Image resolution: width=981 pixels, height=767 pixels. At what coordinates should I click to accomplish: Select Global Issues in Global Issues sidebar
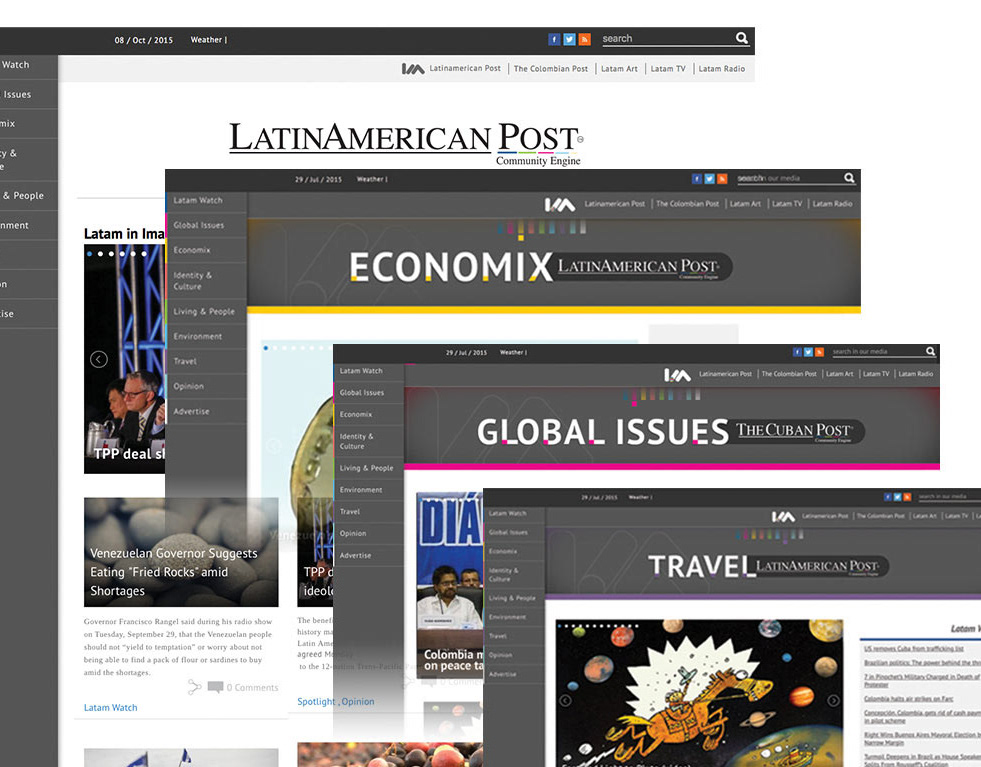click(x=362, y=393)
